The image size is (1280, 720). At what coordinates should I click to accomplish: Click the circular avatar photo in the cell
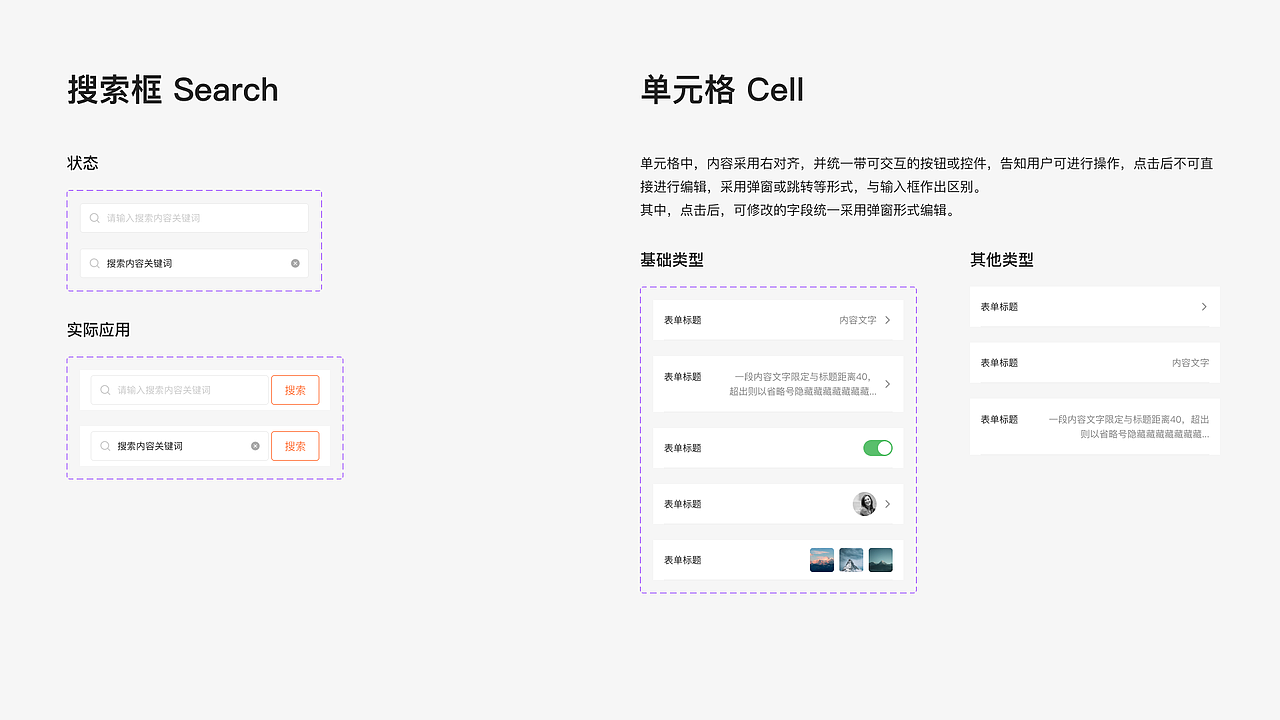pos(862,503)
